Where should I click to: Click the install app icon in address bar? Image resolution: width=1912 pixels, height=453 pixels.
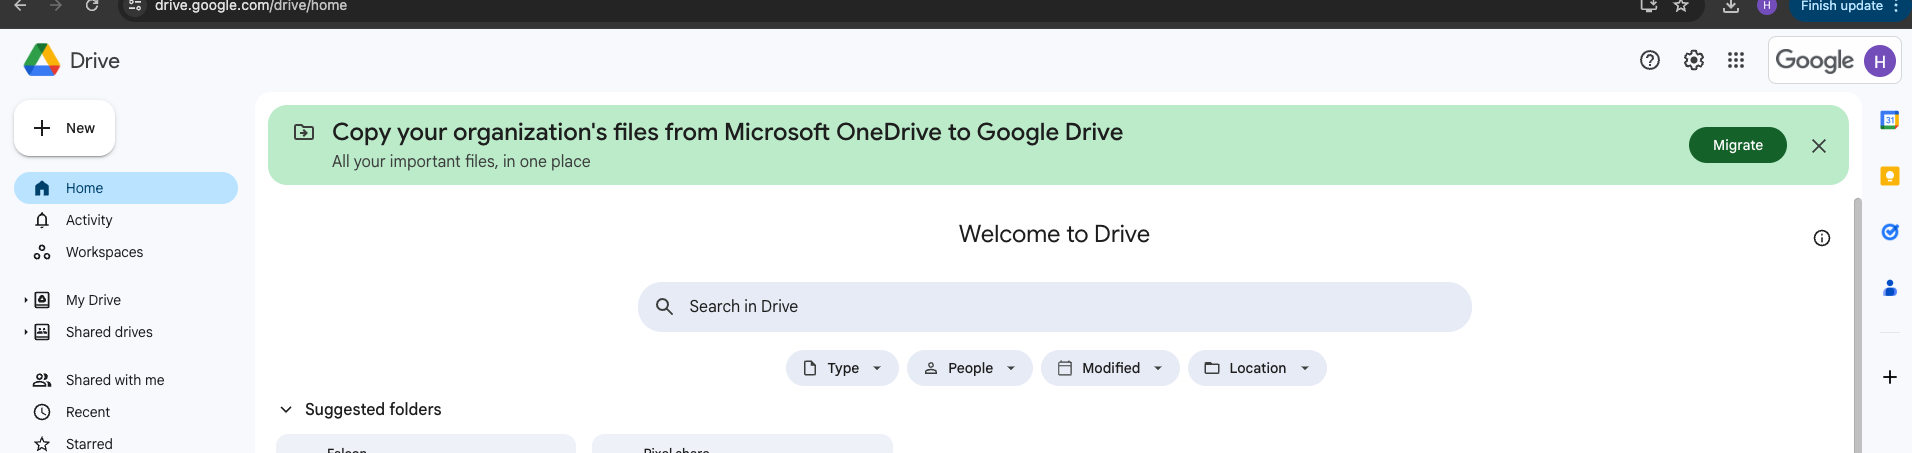tap(1649, 6)
